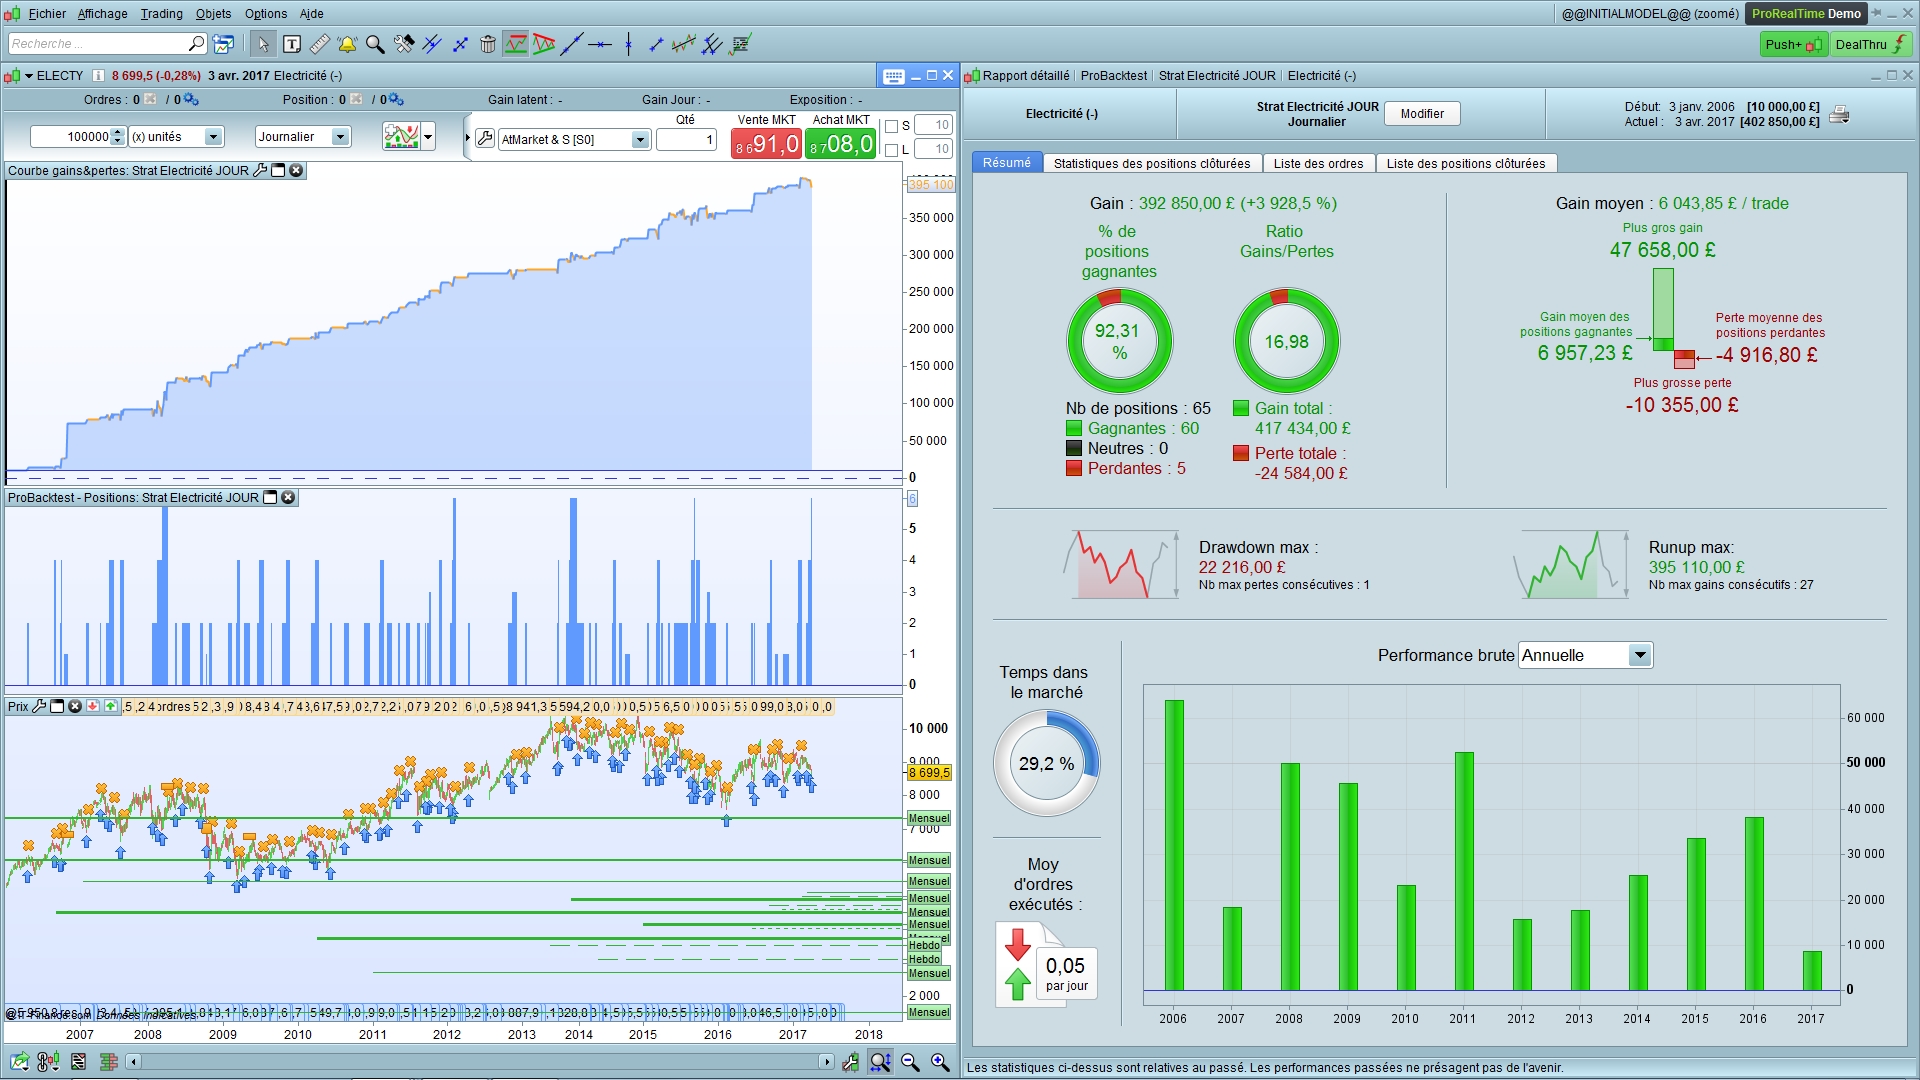This screenshot has height=1080, width=1920.
Task: Select the text annotation tool
Action: 292,44
